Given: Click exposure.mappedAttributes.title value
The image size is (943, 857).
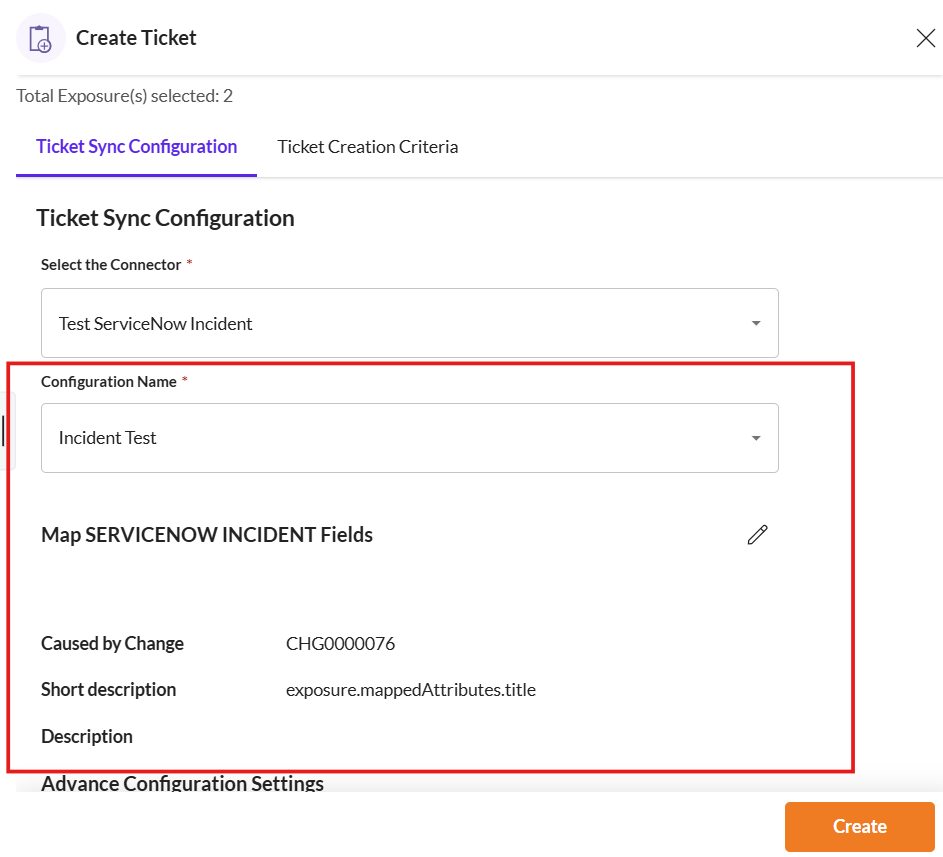Looking at the screenshot, I should 411,690.
